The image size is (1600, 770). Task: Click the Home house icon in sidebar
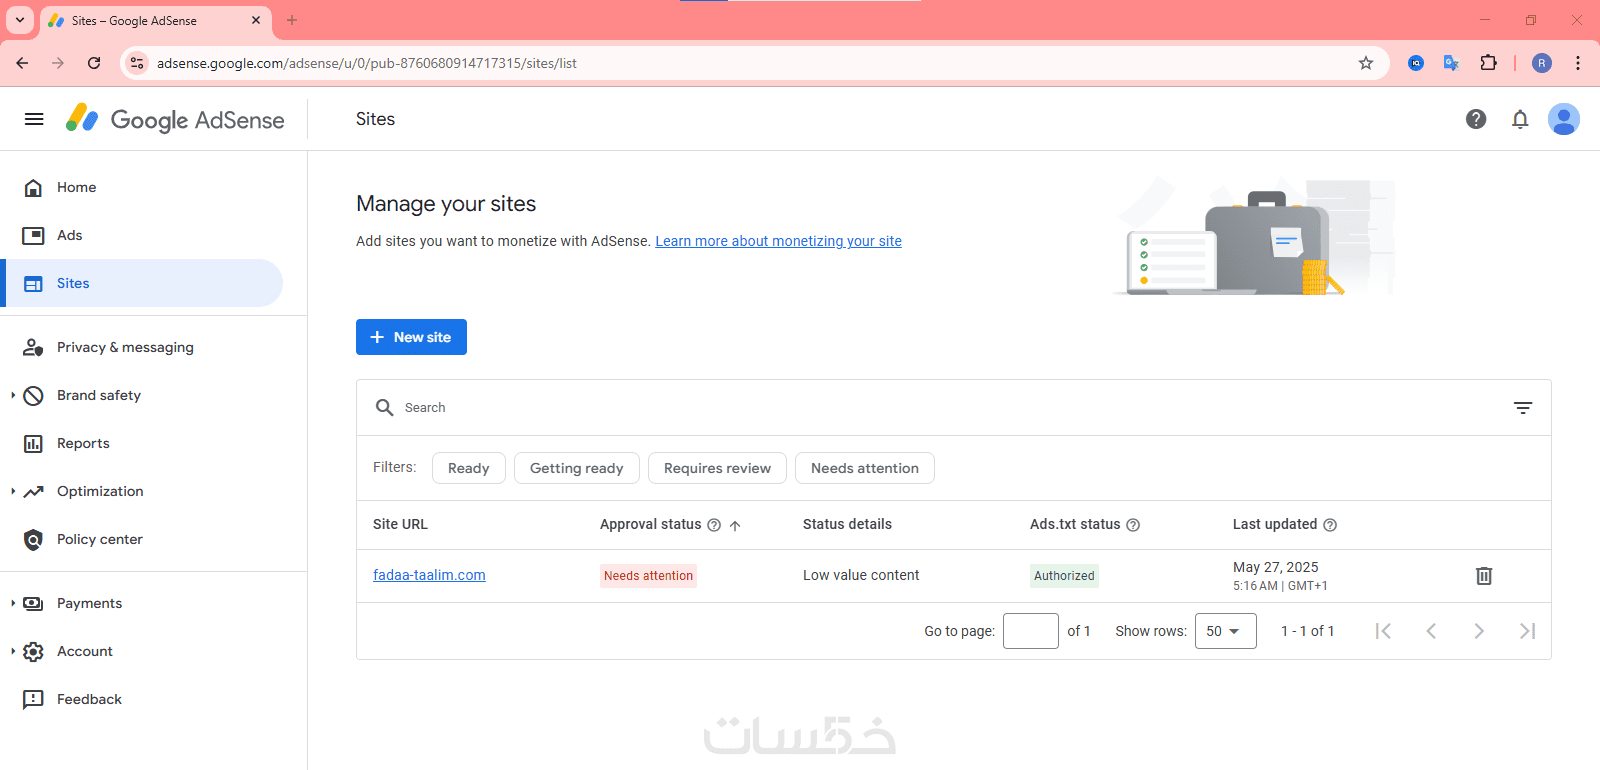[x=33, y=187]
